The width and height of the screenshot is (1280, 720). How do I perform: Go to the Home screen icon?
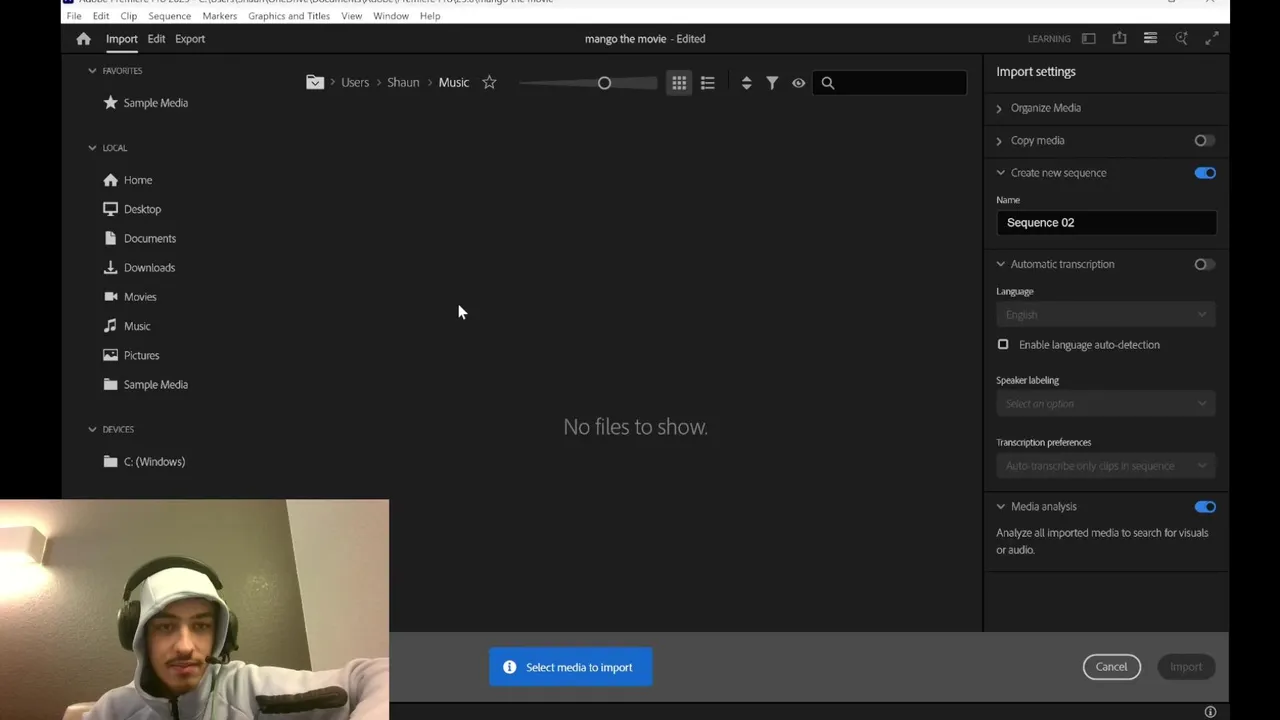point(83,39)
